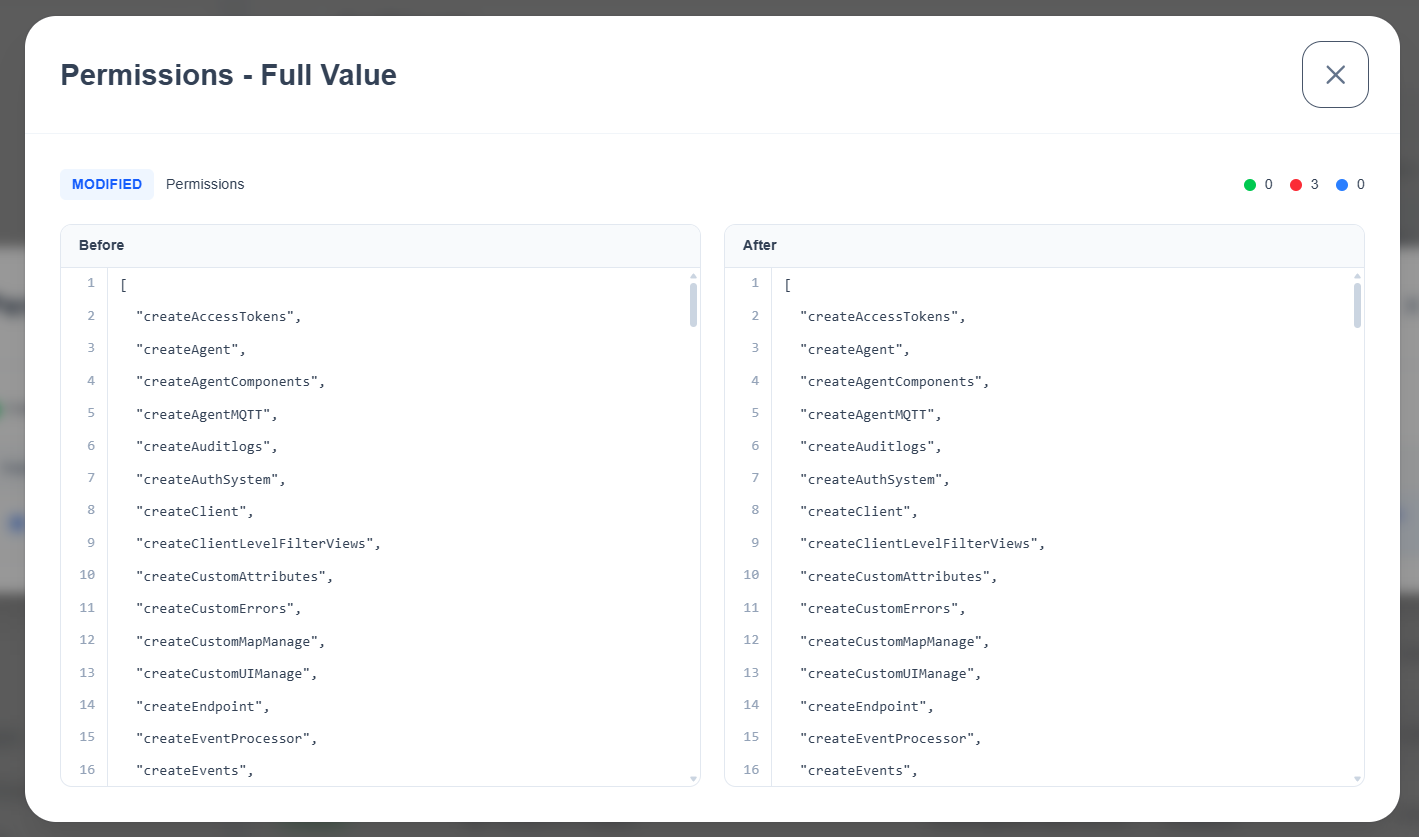Click the red removed-count indicator dot
This screenshot has width=1419, height=837.
point(1296,185)
